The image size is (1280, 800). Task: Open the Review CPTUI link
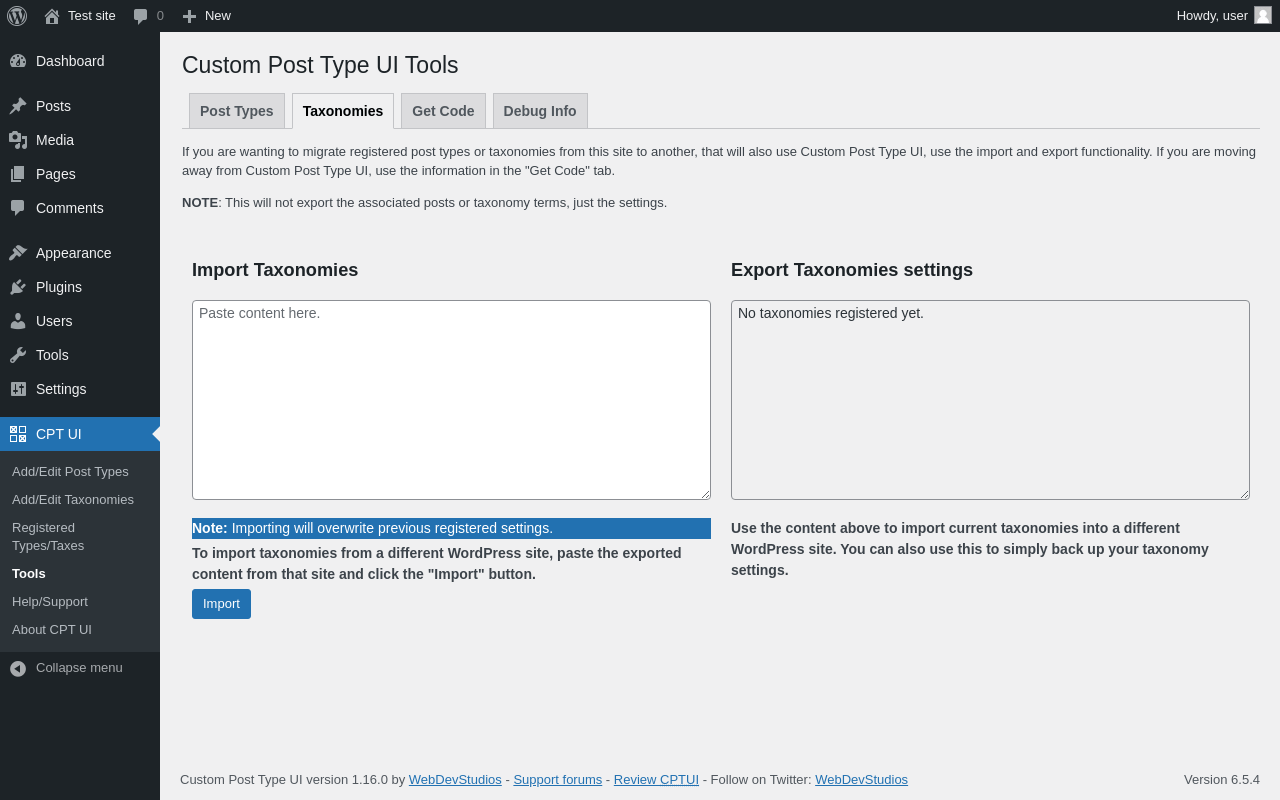click(656, 780)
